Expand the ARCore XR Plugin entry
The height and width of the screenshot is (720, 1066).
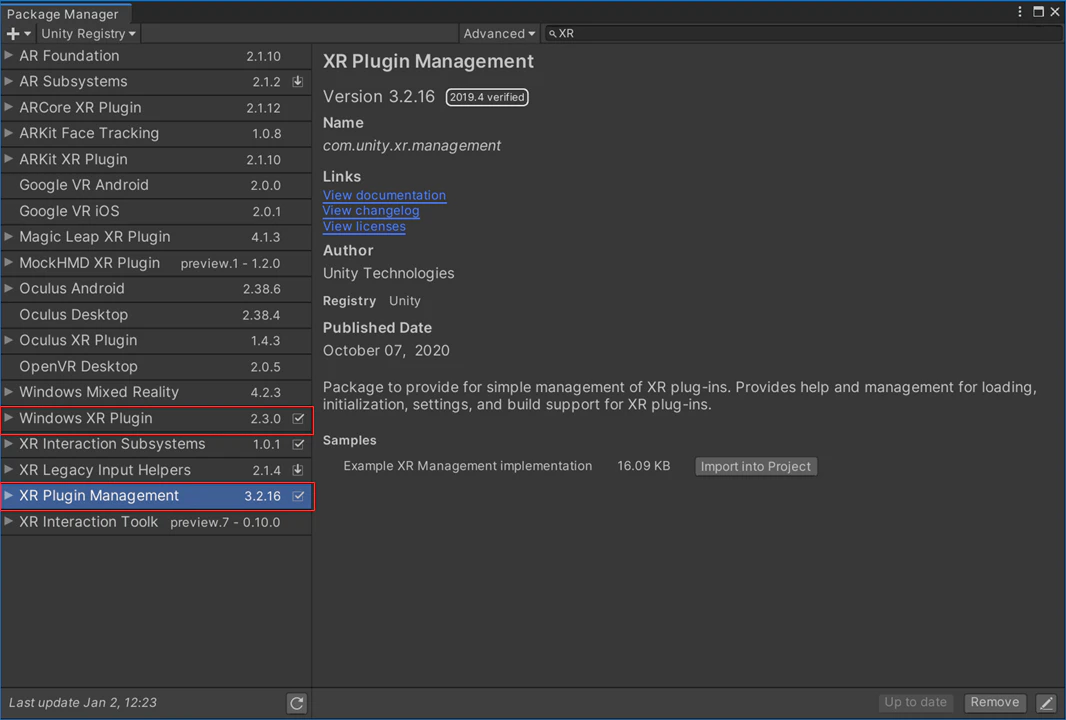tap(8, 107)
